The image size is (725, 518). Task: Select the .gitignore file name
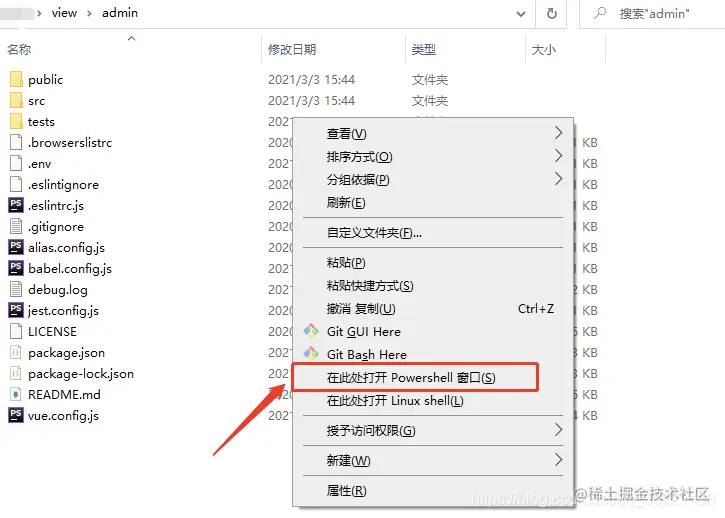pyautogui.click(x=56, y=227)
